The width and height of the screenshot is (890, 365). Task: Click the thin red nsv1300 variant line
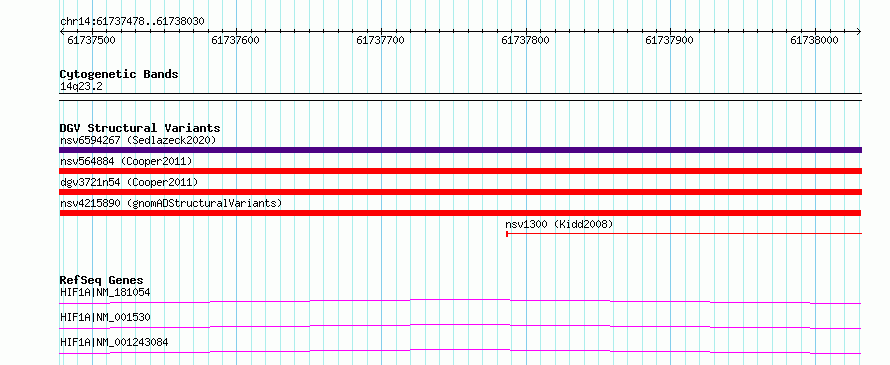pyautogui.click(x=684, y=233)
